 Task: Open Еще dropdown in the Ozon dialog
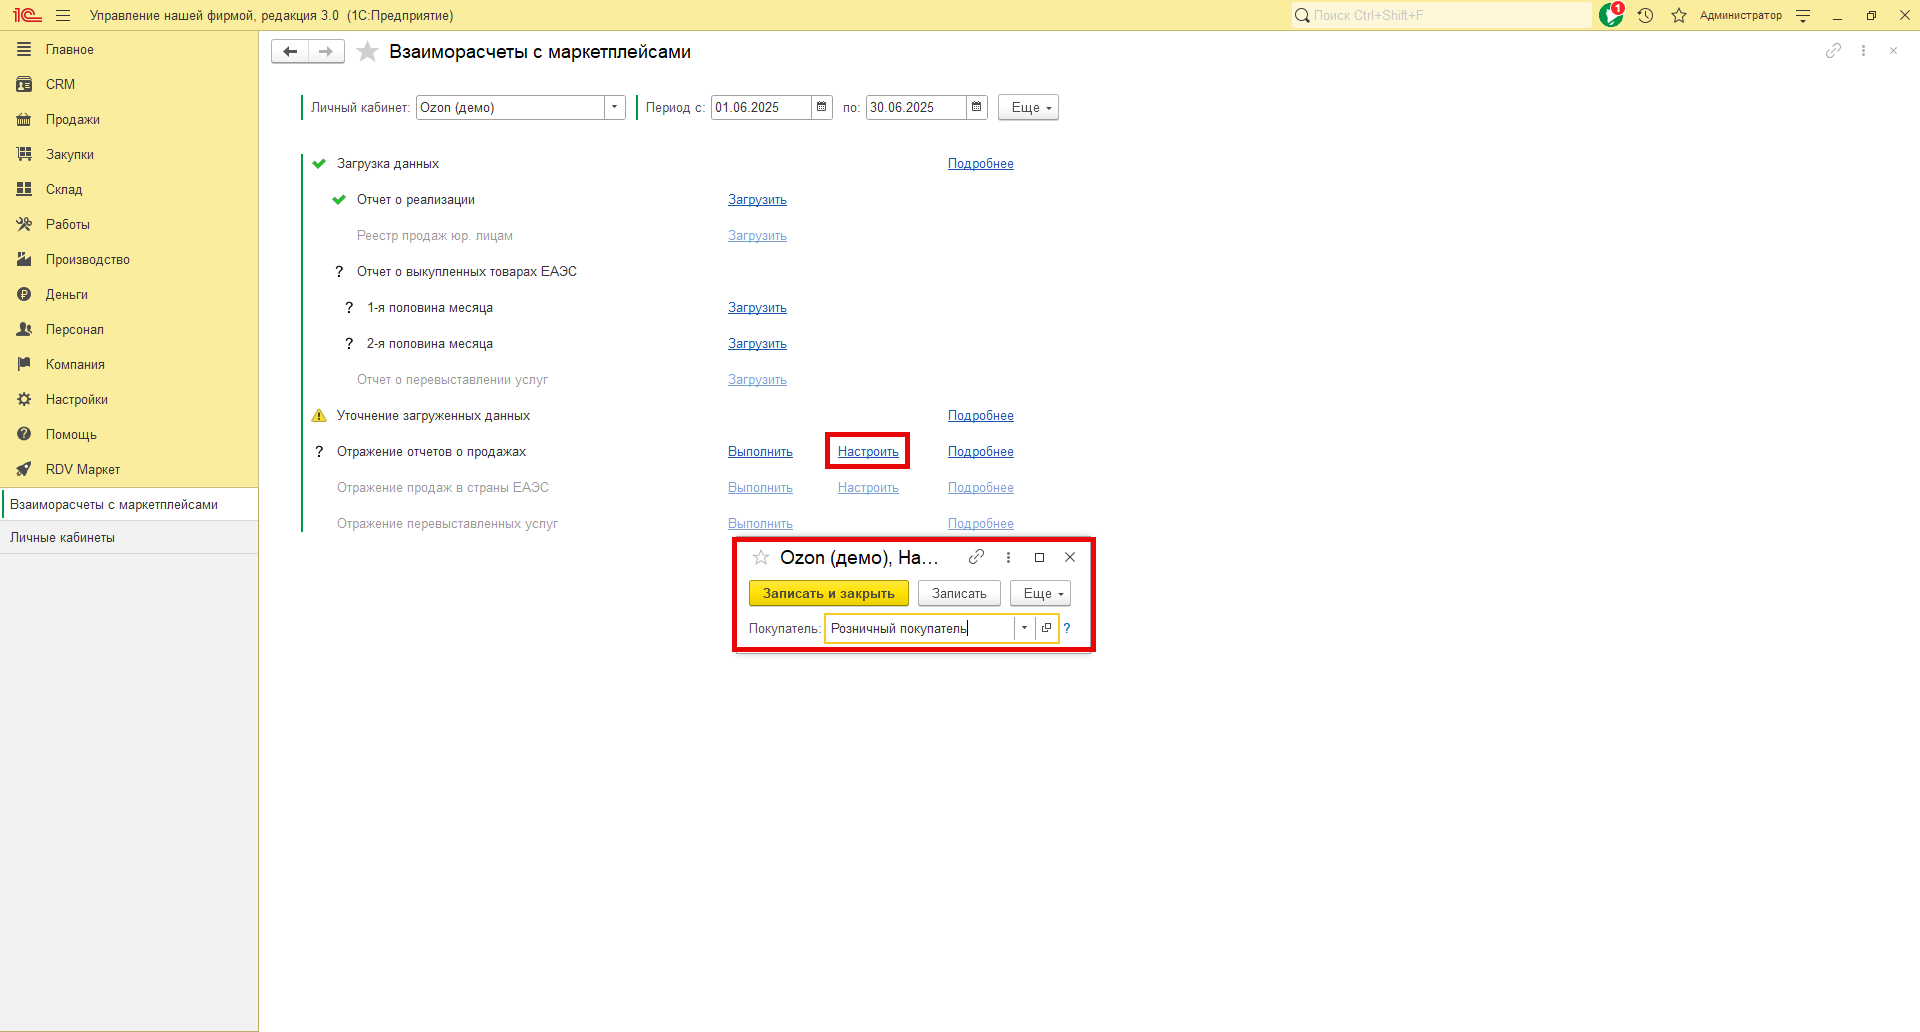coord(1040,593)
